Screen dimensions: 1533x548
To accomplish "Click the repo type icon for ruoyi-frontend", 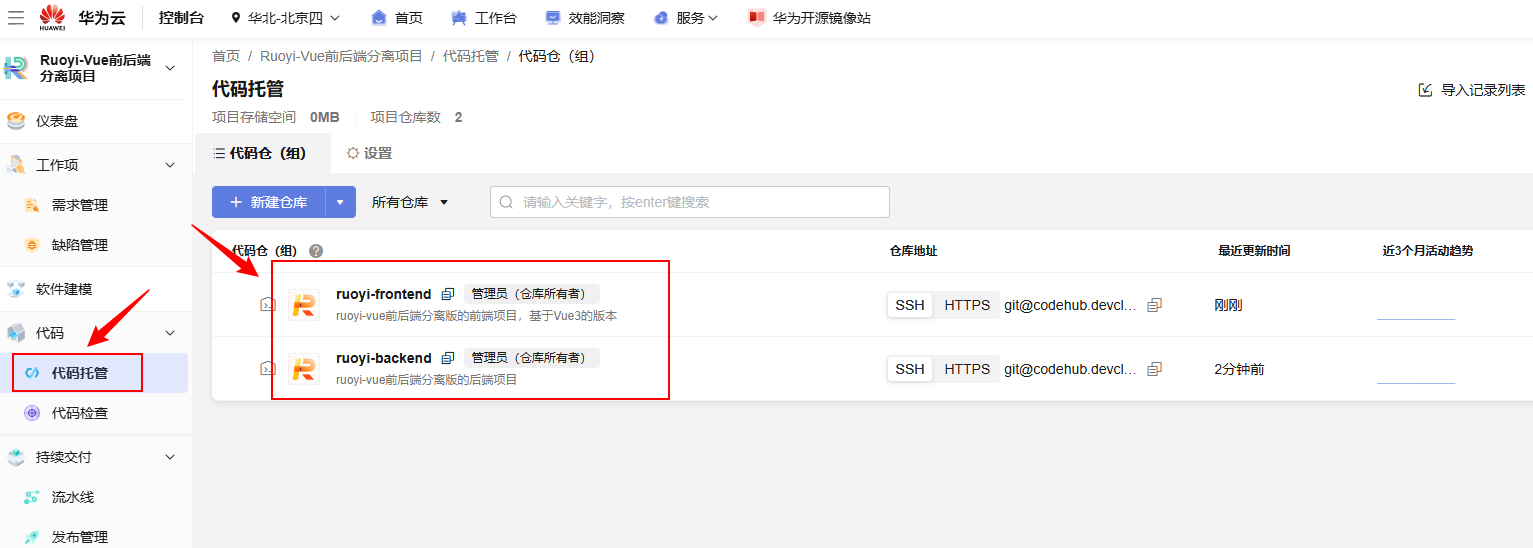I will click(267, 304).
